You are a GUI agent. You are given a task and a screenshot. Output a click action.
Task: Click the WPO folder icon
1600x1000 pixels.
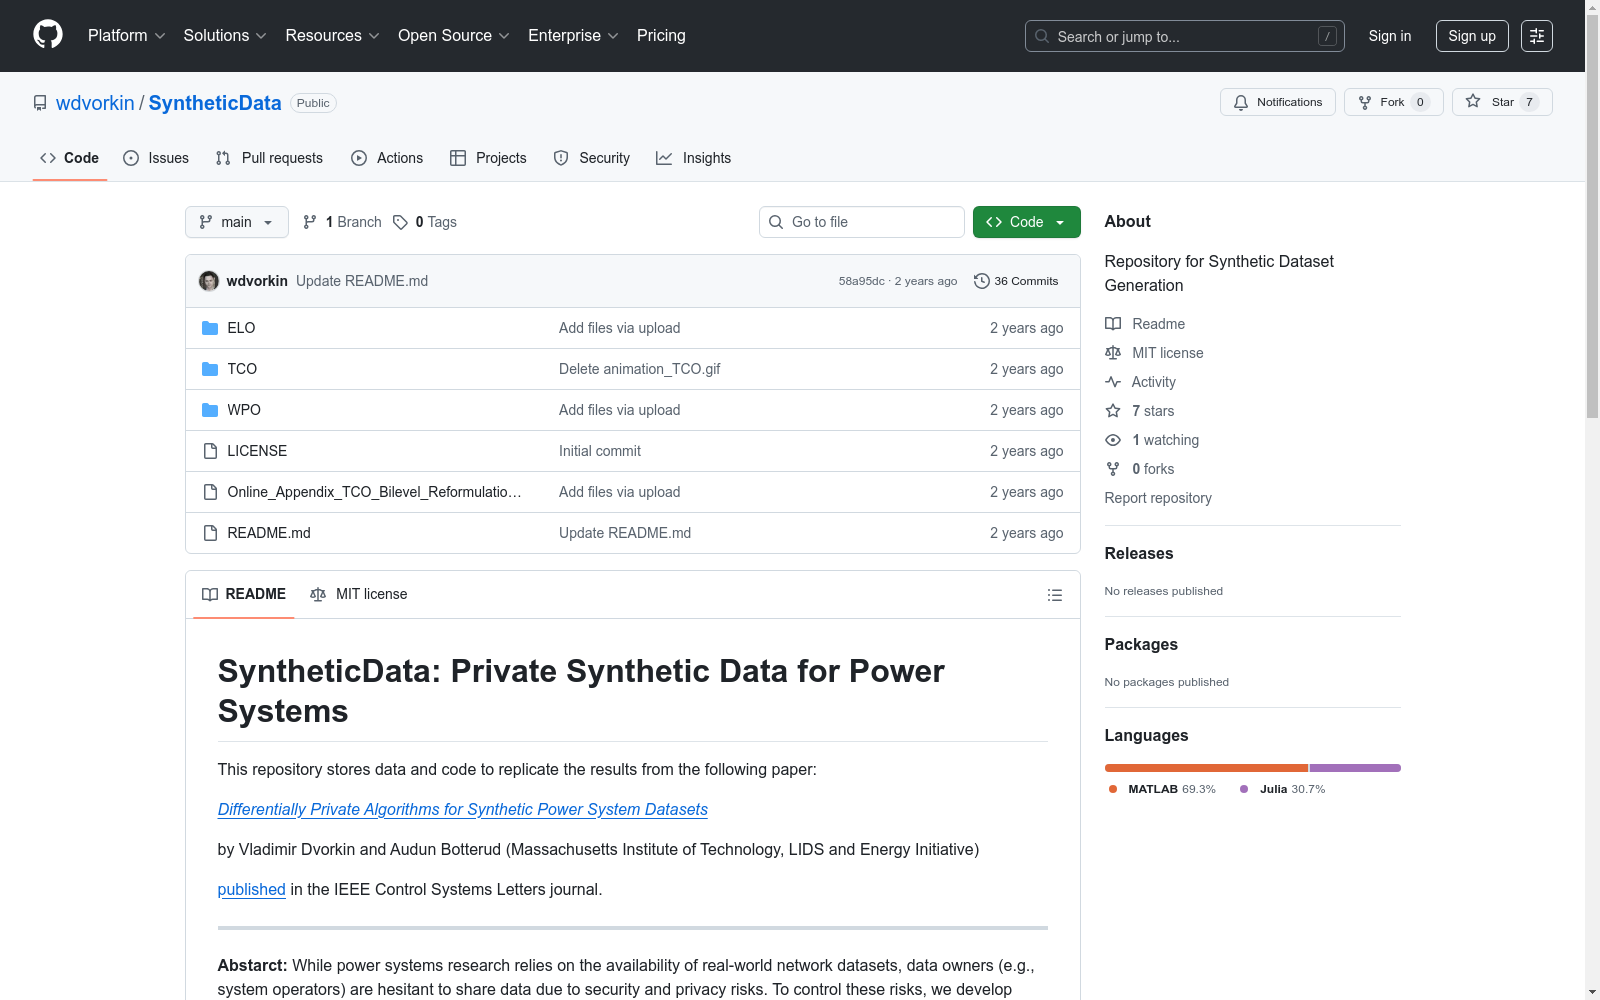(x=210, y=410)
